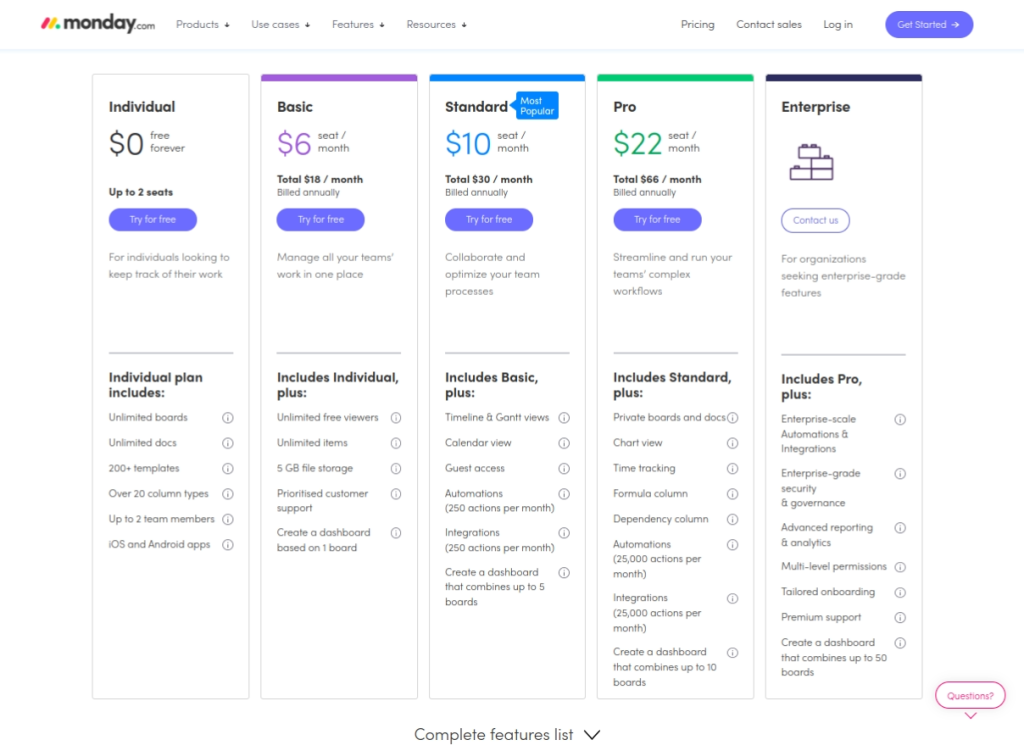Click the building blocks icon on Enterprise plan
This screenshot has height=751, width=1024.
tap(813, 160)
